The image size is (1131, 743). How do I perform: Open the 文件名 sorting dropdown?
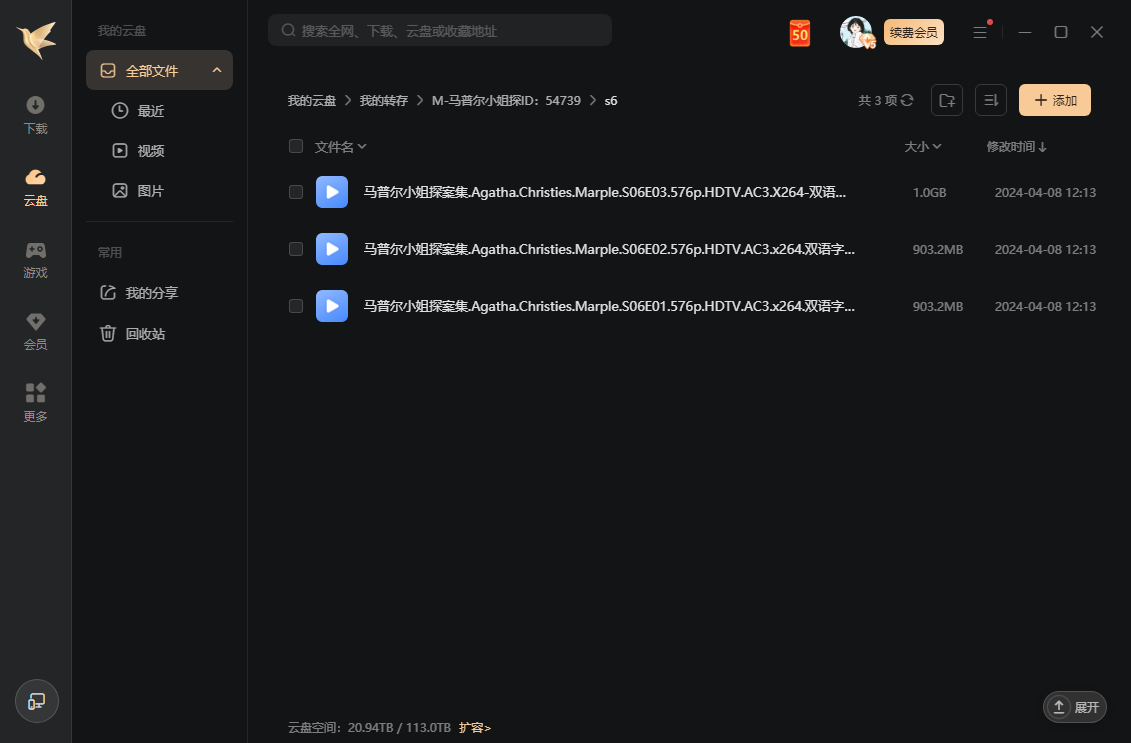(338, 146)
